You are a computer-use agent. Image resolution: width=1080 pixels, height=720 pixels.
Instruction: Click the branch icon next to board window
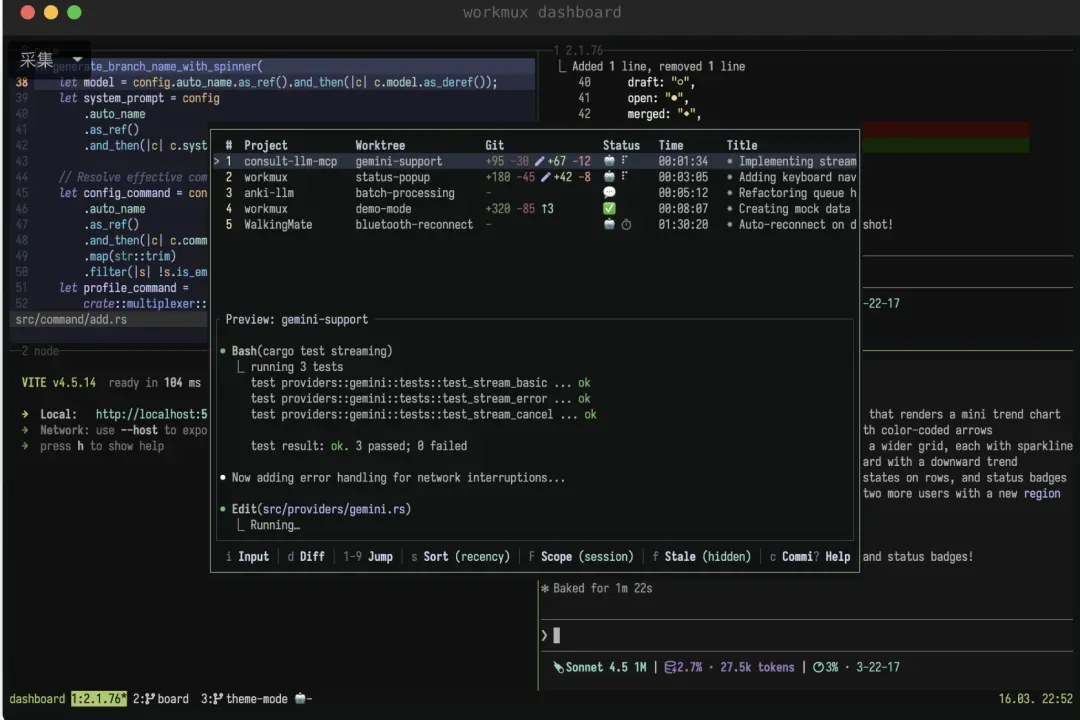[x=149, y=699]
